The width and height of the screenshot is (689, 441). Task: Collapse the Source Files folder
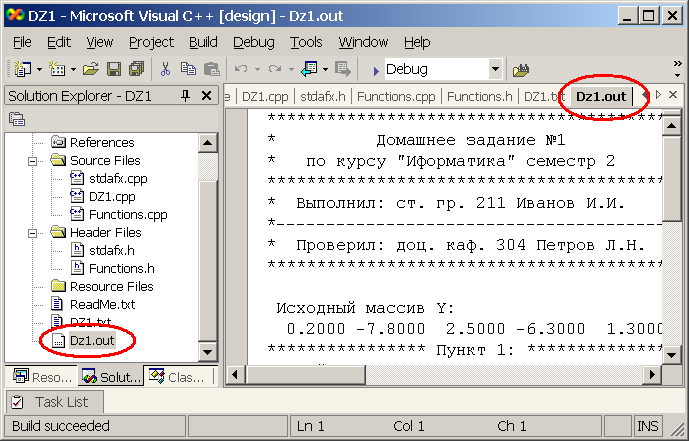click(x=33, y=161)
